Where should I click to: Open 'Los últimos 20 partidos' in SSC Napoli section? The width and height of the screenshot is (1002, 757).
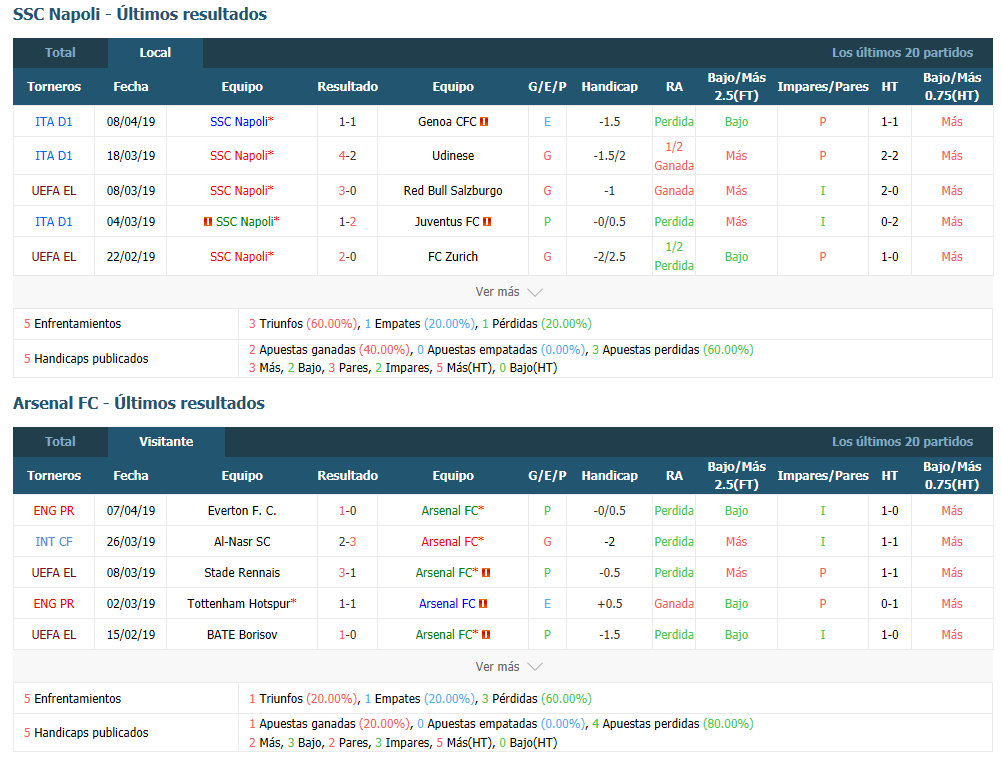pos(902,53)
